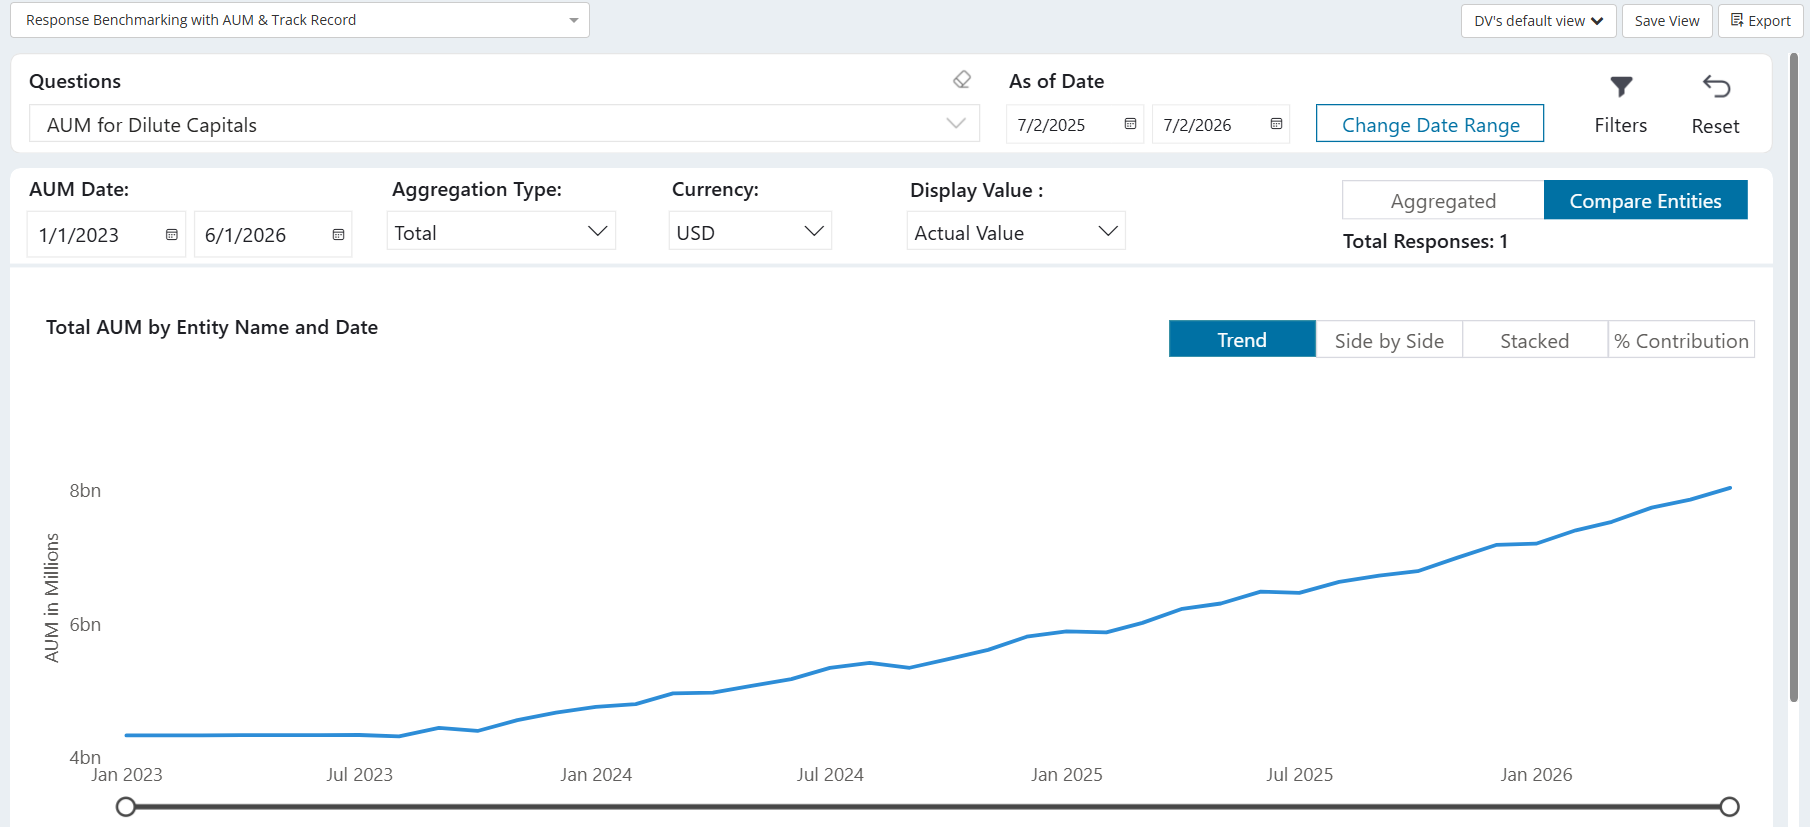Viewport: 1810px width, 827px height.
Task: Click the eraser clear-selection icon near Questions
Action: [x=962, y=80]
